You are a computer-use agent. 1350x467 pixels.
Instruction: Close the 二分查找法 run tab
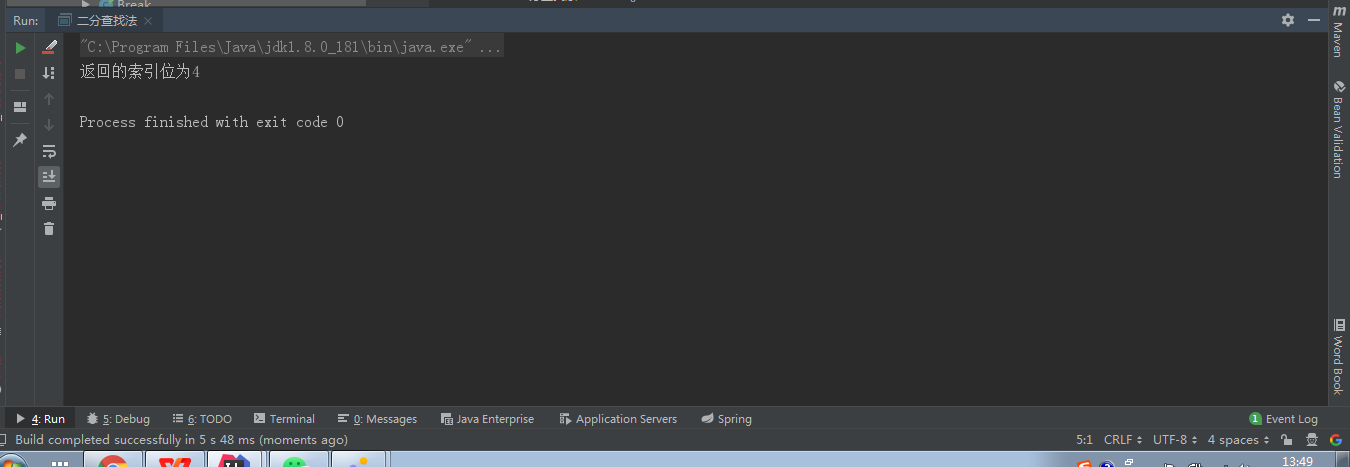tap(148, 21)
